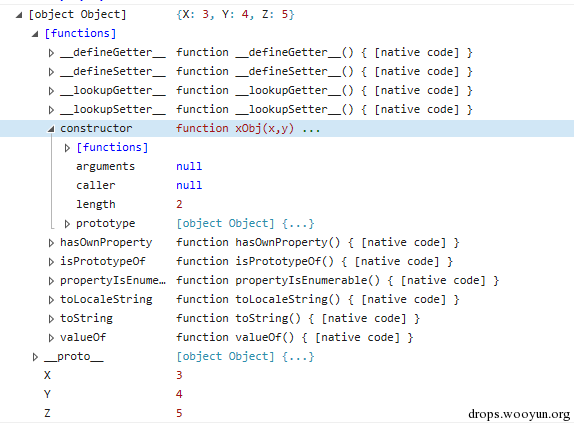Viewport: 574px width, 426px height.
Task: Expand the __lookupGetter__ function entry
Action: point(51,91)
